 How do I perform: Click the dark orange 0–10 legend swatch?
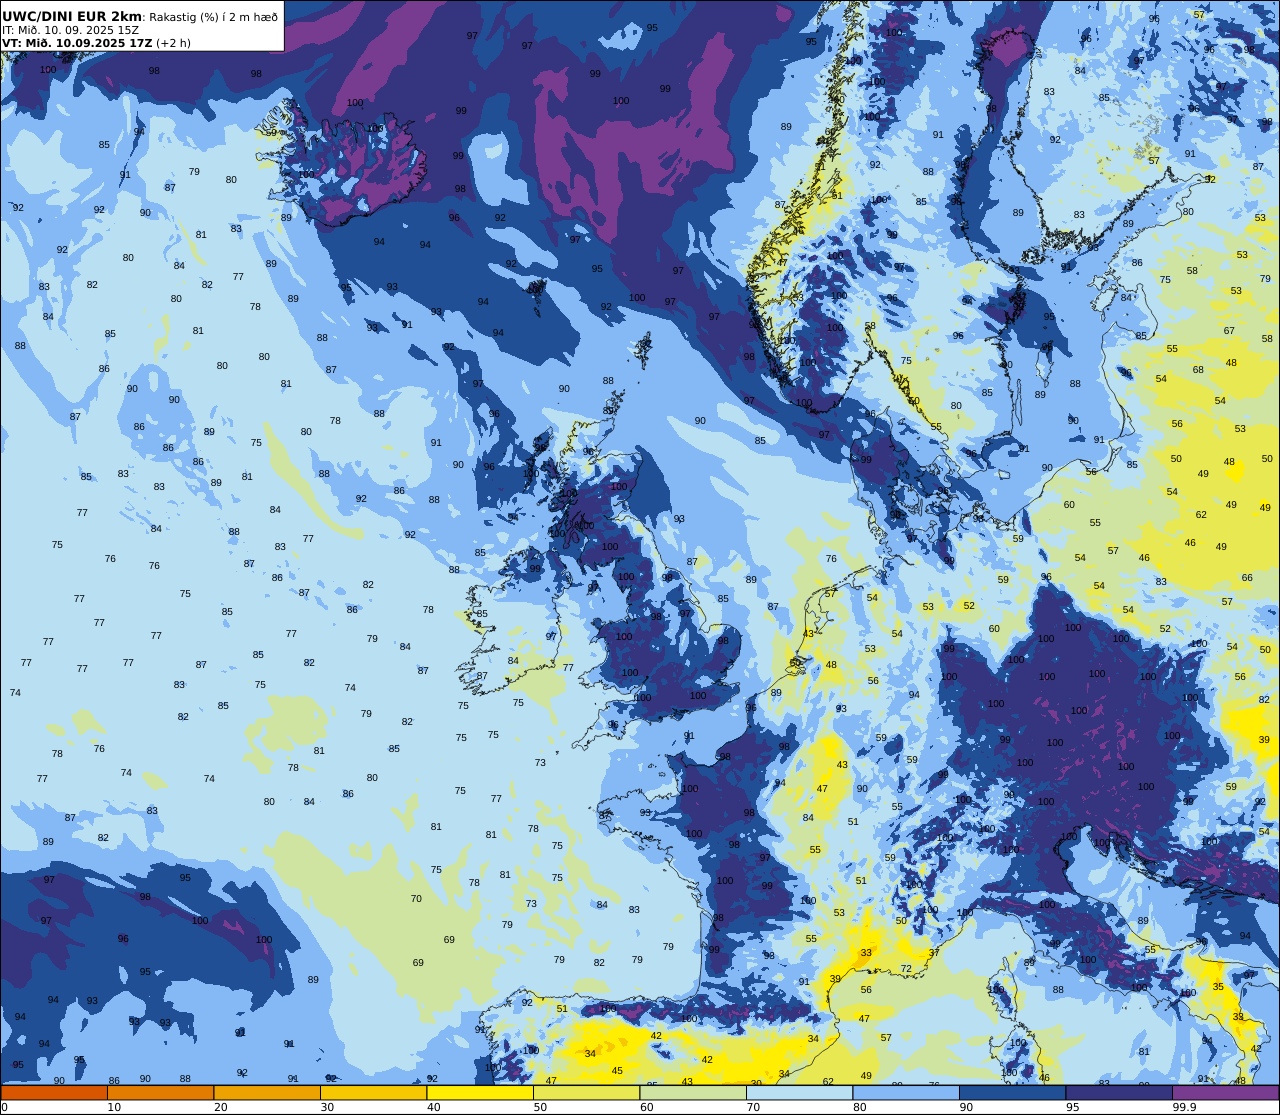point(54,1092)
